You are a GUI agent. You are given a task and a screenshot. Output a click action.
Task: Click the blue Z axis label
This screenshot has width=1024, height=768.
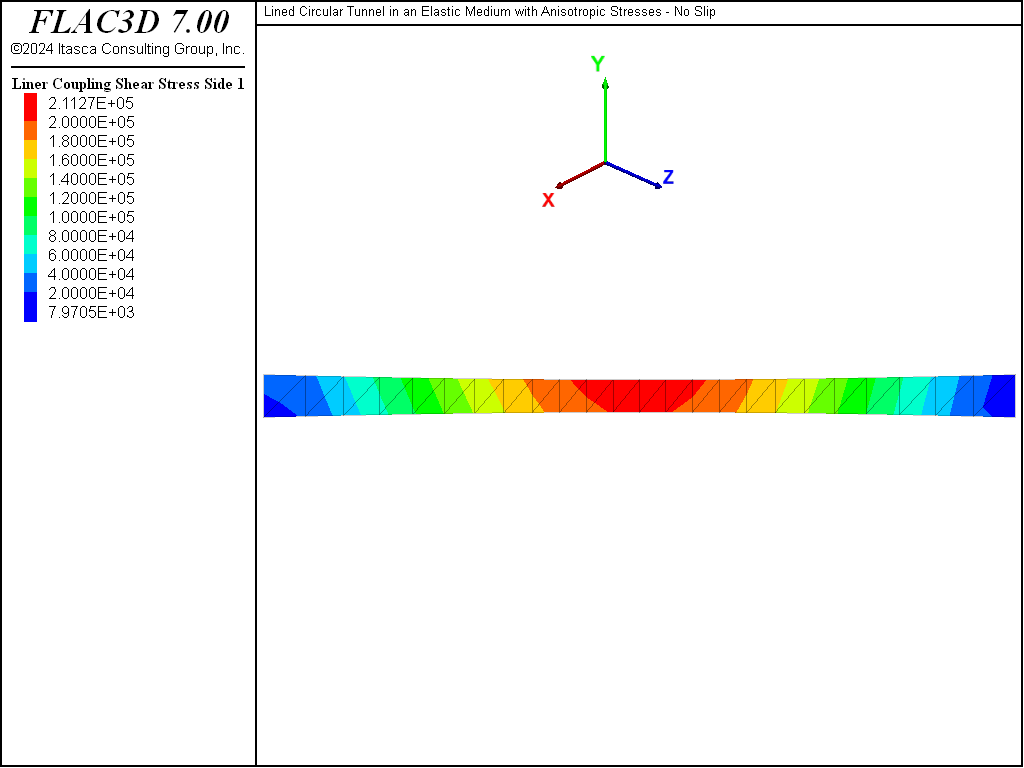tap(668, 177)
